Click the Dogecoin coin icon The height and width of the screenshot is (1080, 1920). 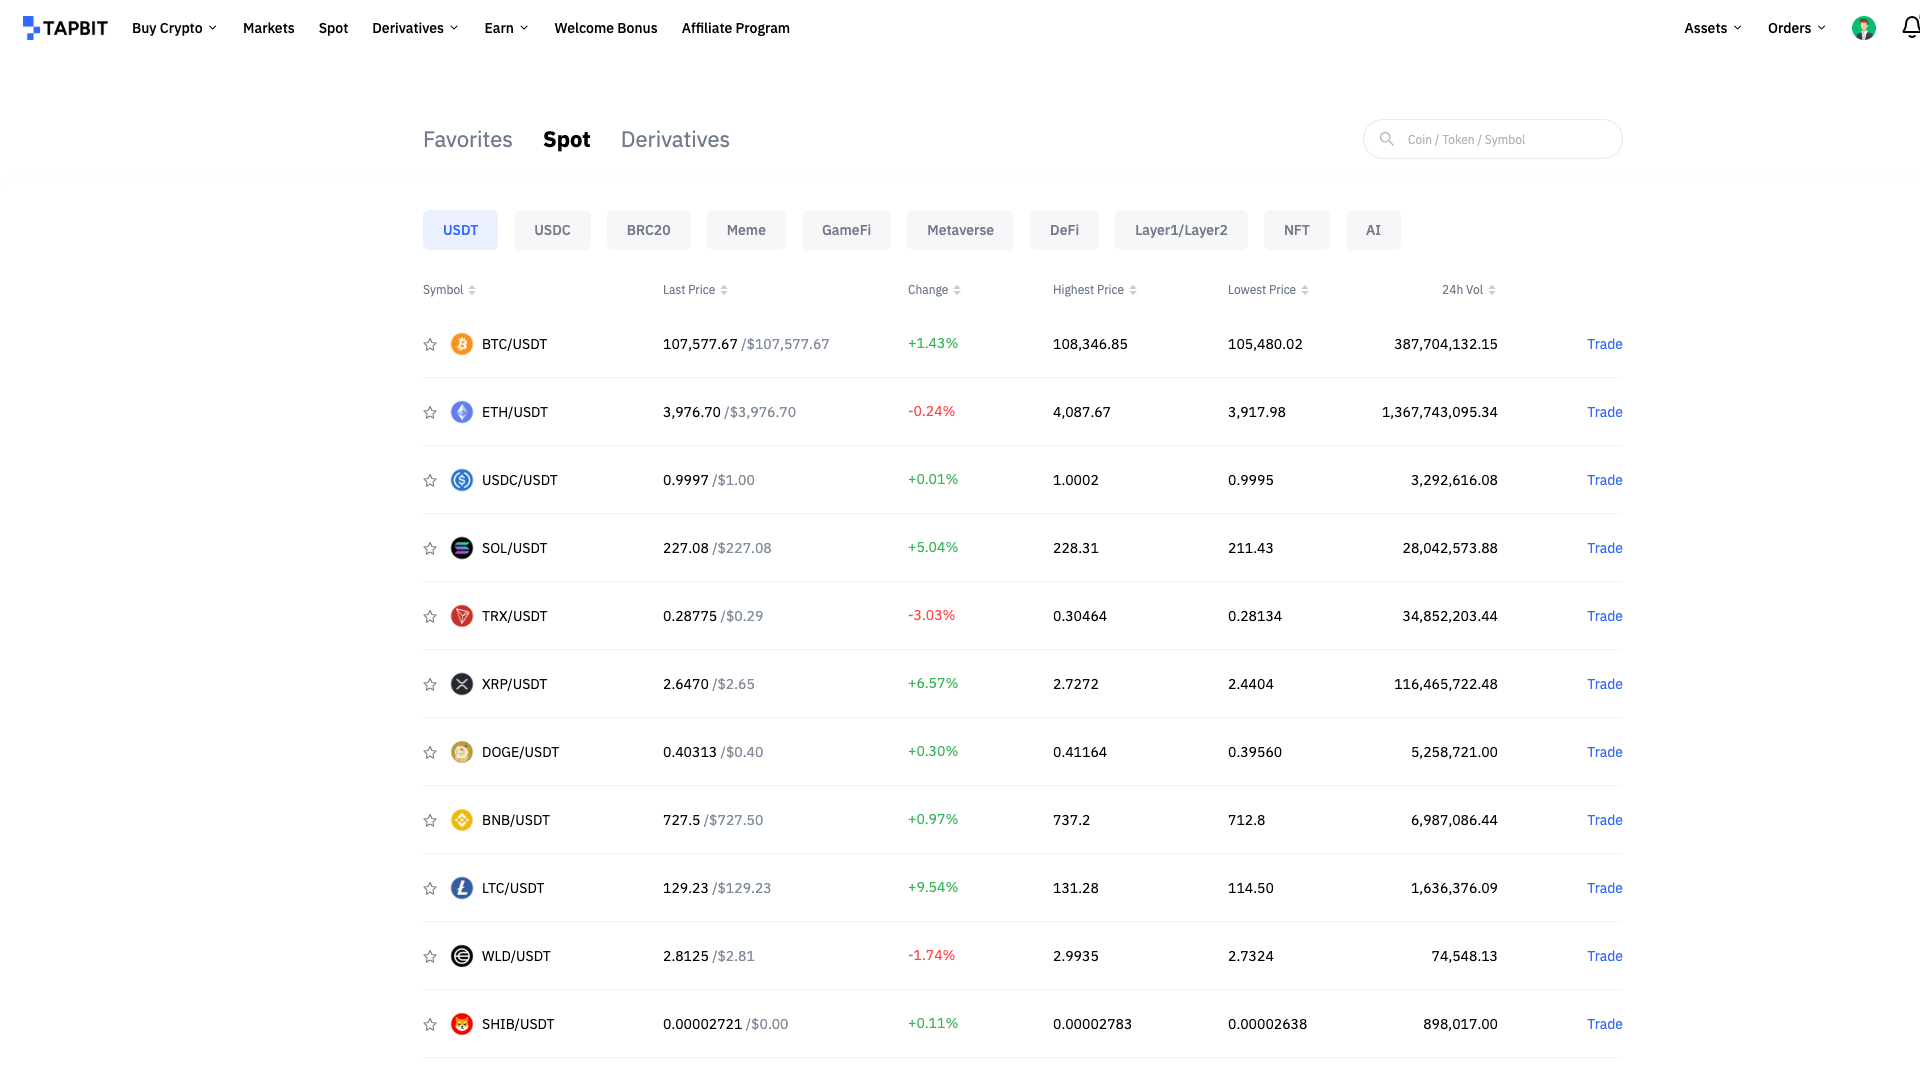tap(461, 752)
